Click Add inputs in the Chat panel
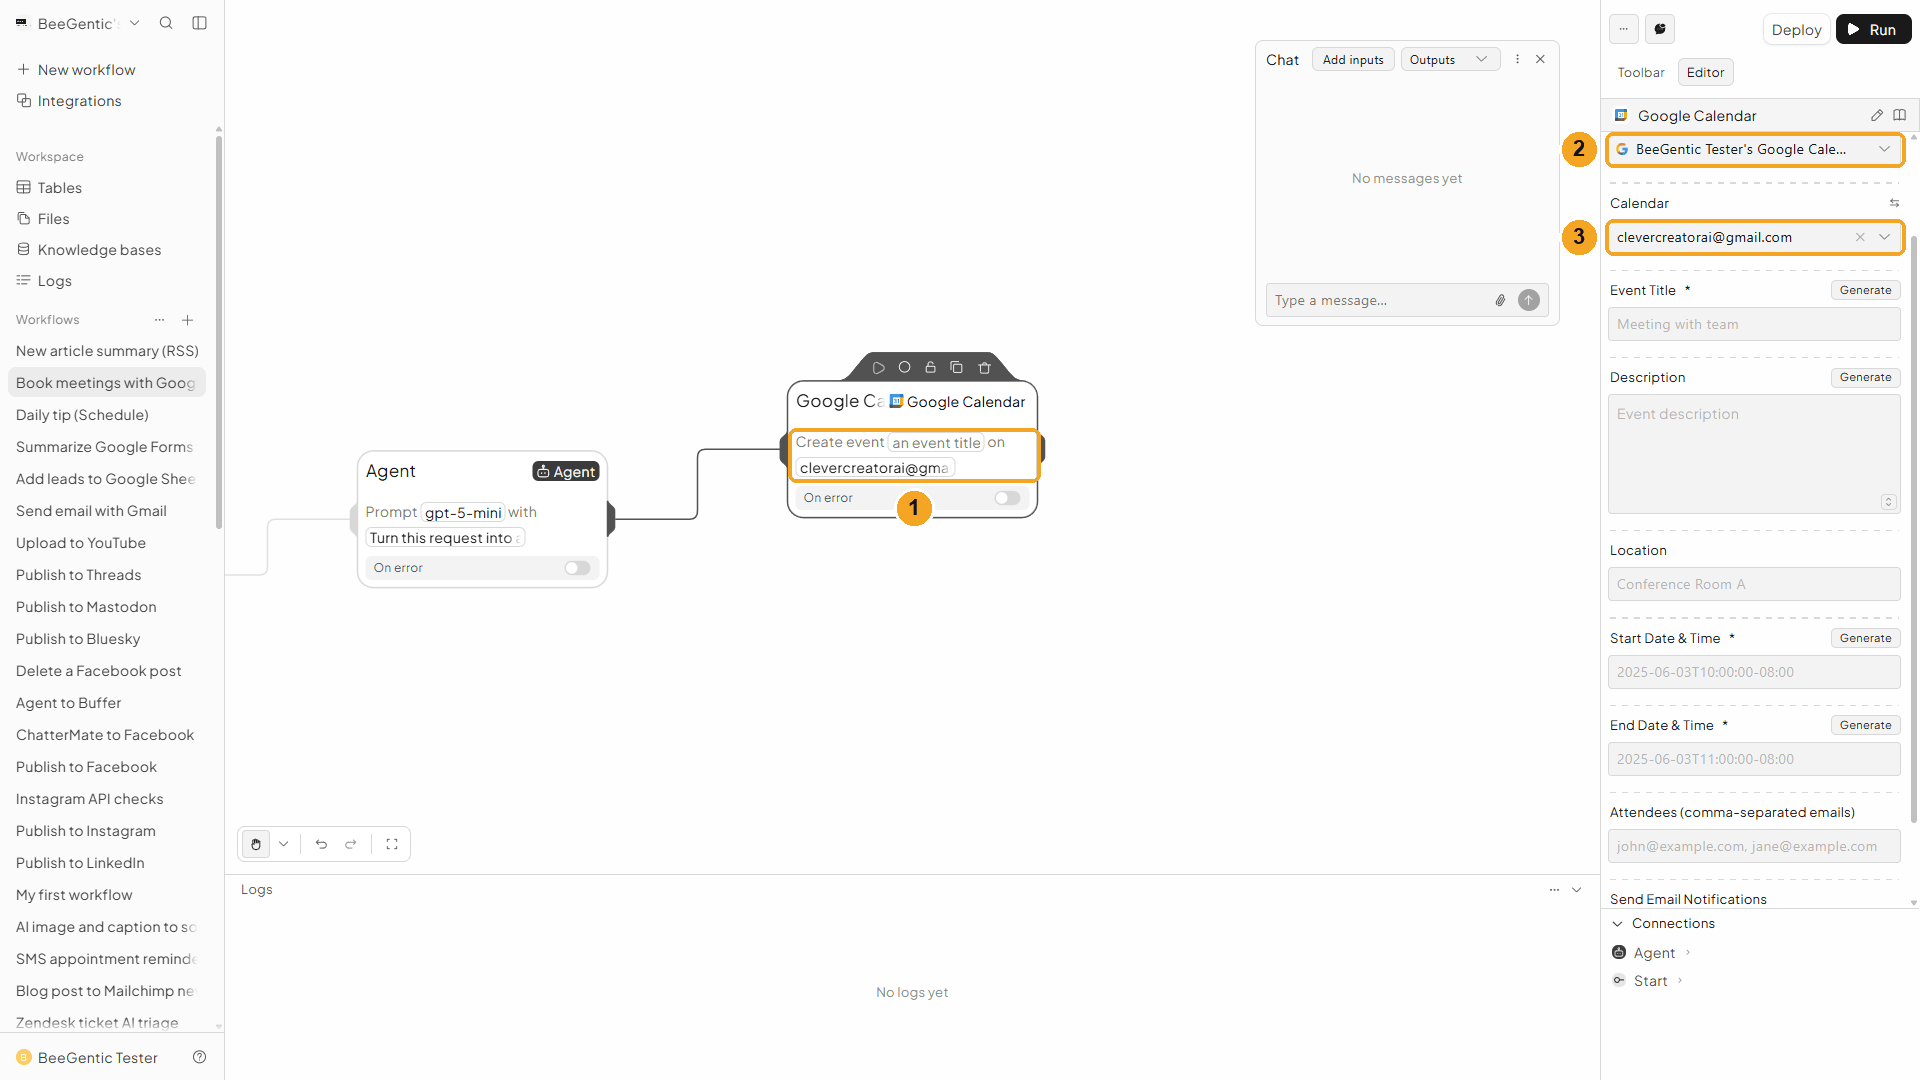This screenshot has height=1080, width=1920. coord(1353,59)
